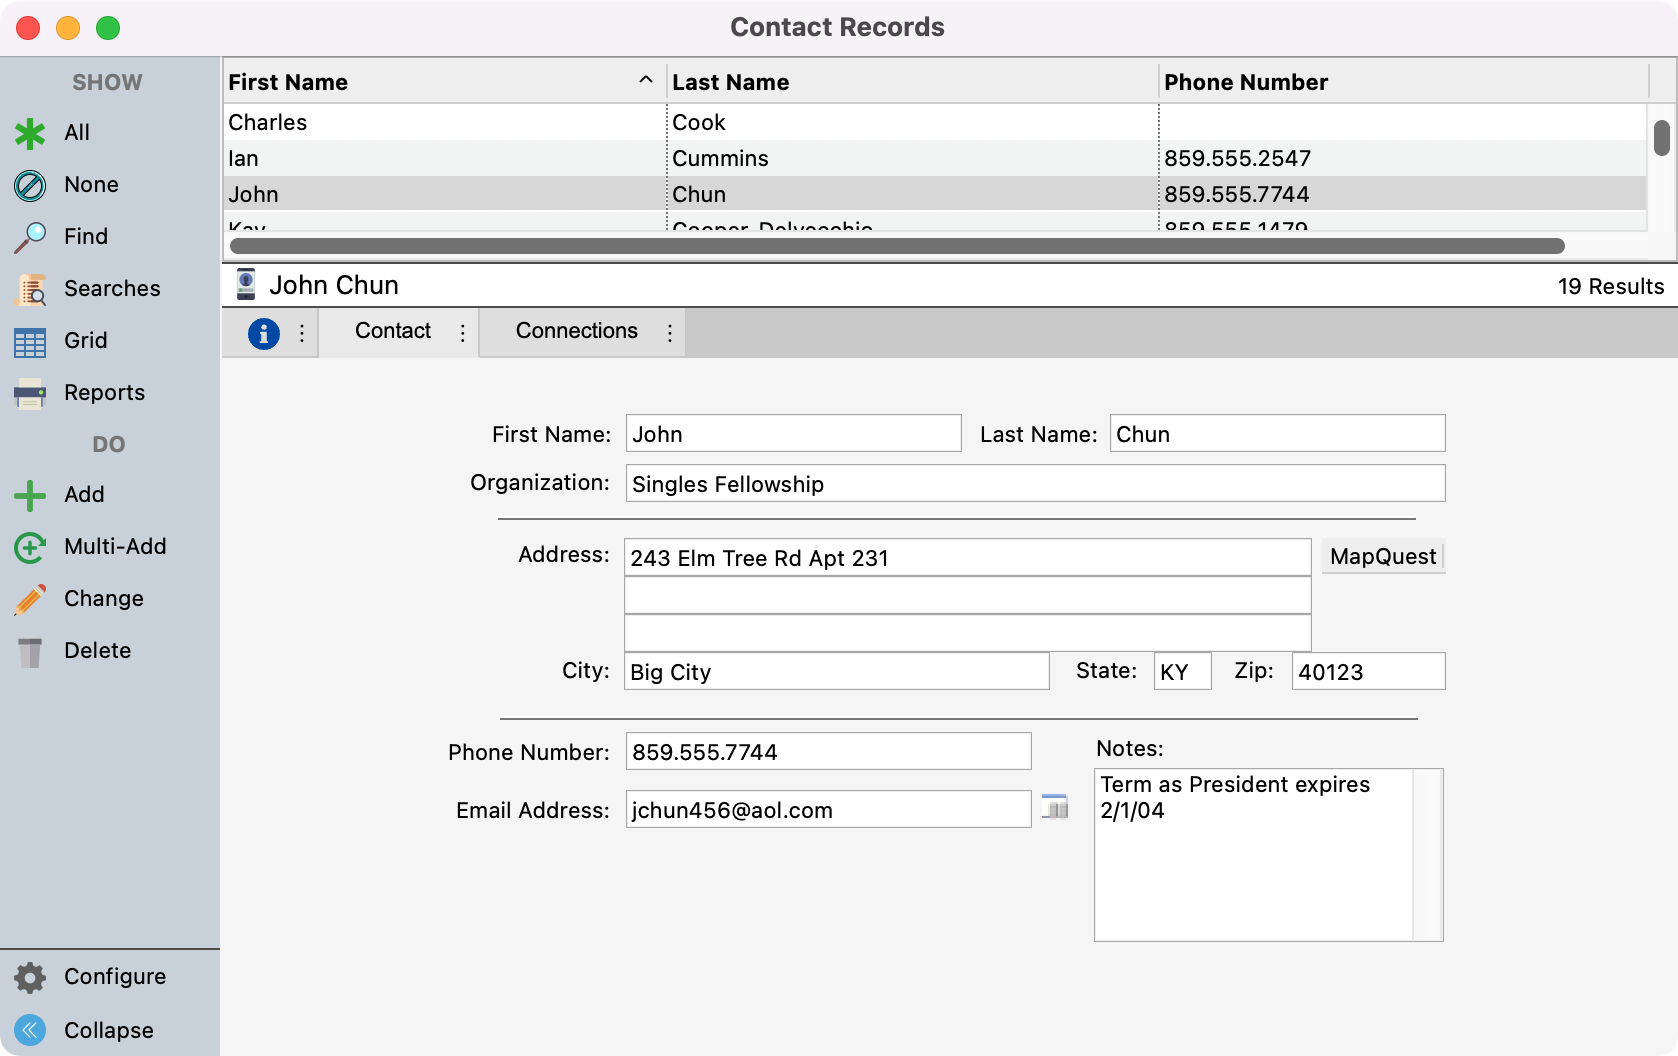Click the horizontal scrollbar under the table
This screenshot has width=1678, height=1056.
click(x=896, y=246)
